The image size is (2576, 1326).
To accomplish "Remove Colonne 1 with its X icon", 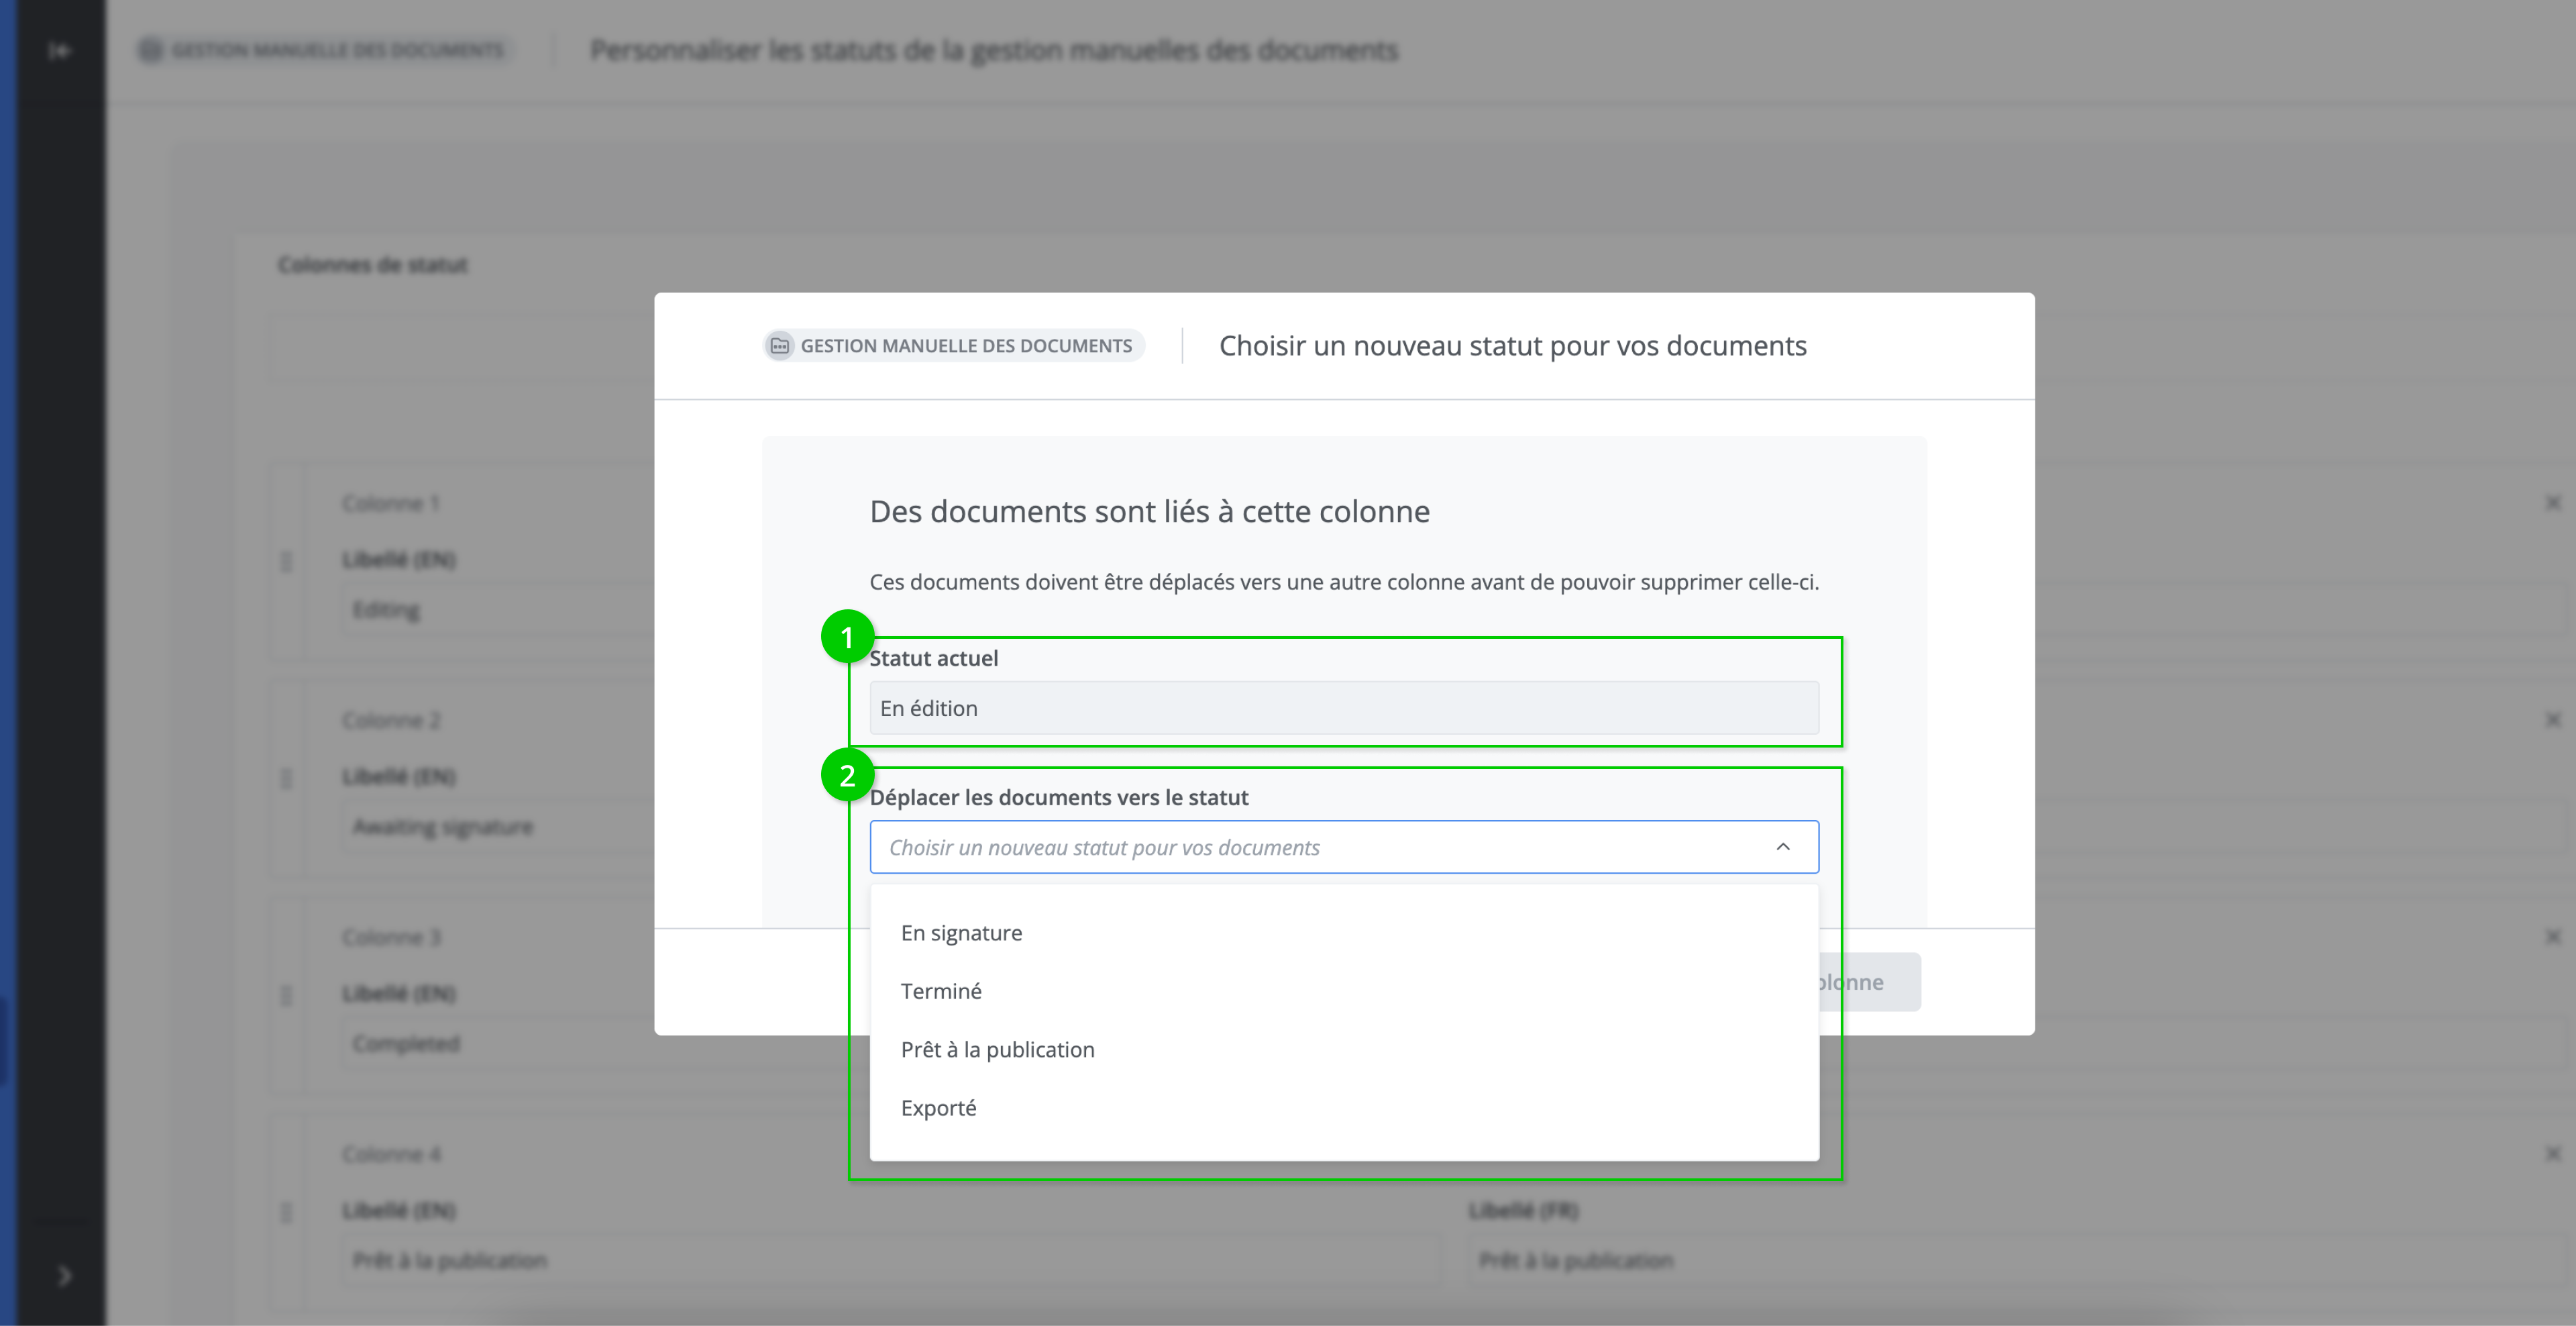I will click(2553, 503).
